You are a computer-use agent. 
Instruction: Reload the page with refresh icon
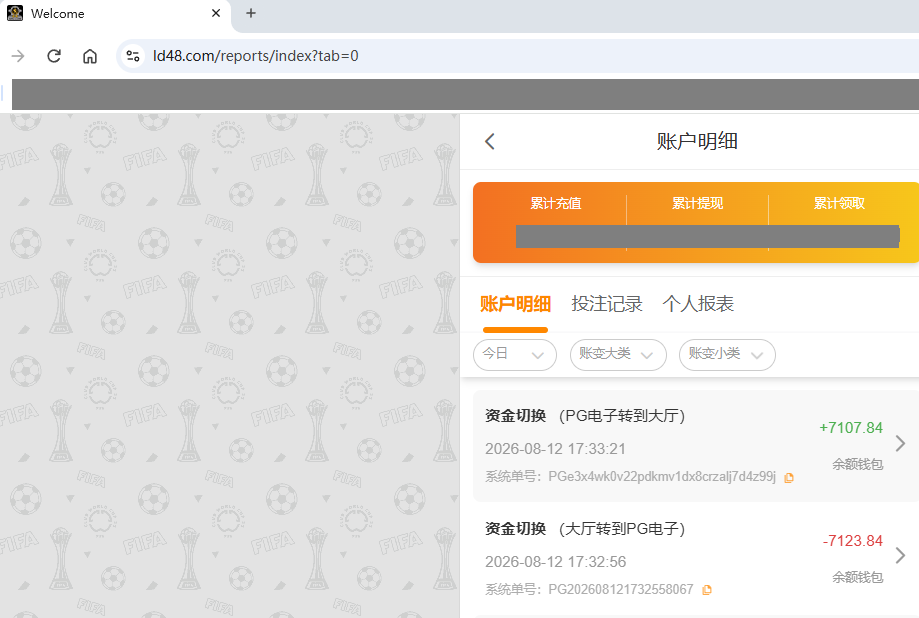54,56
